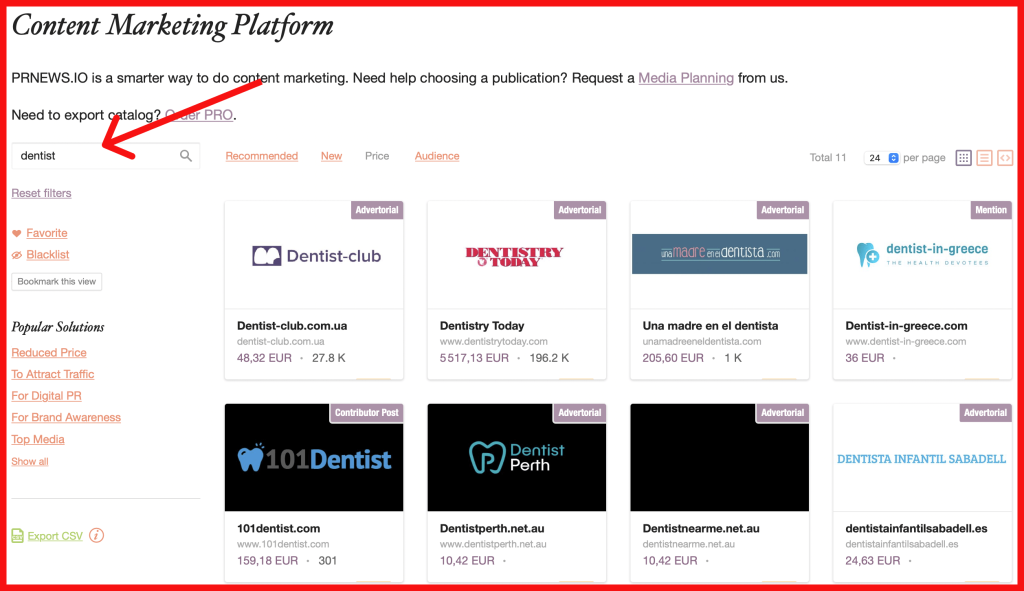Viewport: 1024px width, 591px height.
Task: Click the Total 11 results count
Action: pyautogui.click(x=827, y=157)
